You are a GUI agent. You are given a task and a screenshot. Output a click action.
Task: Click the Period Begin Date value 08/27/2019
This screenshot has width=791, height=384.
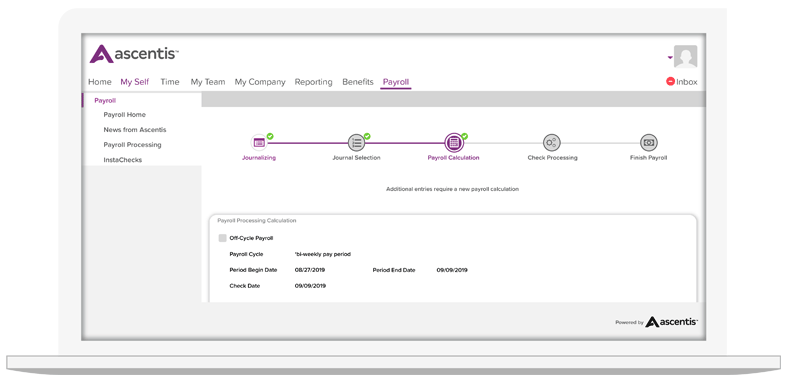pyautogui.click(x=310, y=270)
